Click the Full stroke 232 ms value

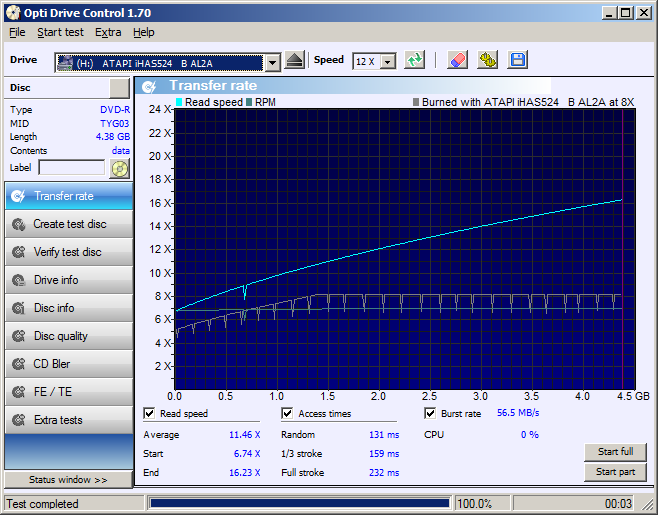(x=384, y=473)
